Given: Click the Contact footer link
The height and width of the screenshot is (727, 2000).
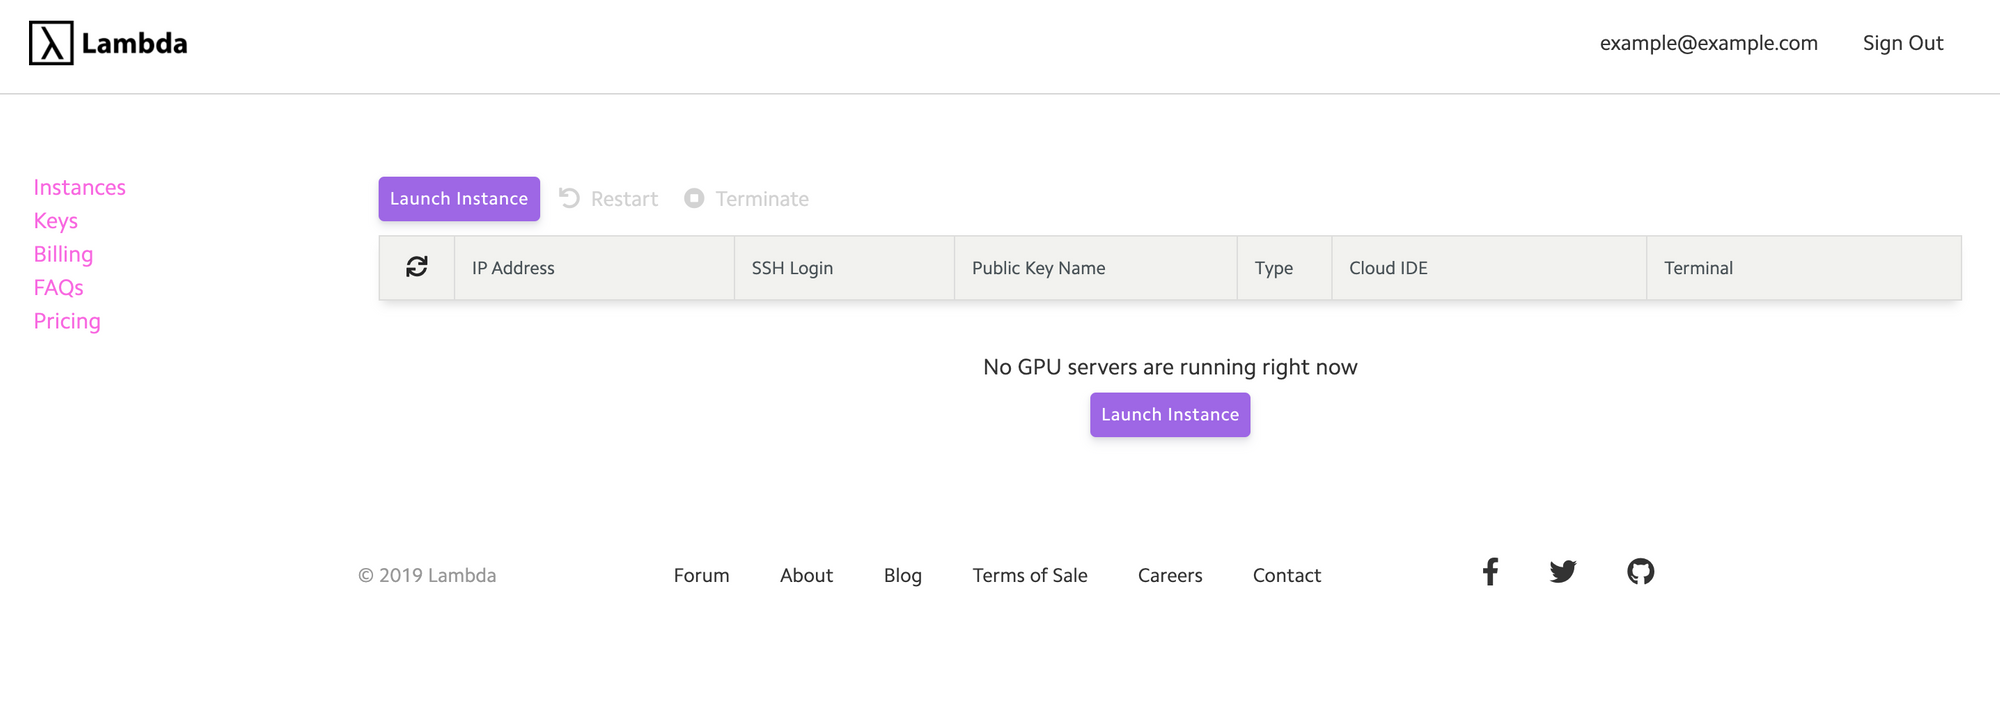Looking at the screenshot, I should pos(1287,575).
